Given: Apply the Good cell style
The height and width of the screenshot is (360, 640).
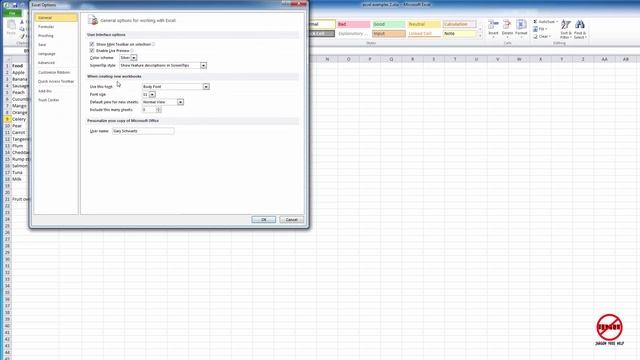Looking at the screenshot, I should coord(389,24).
